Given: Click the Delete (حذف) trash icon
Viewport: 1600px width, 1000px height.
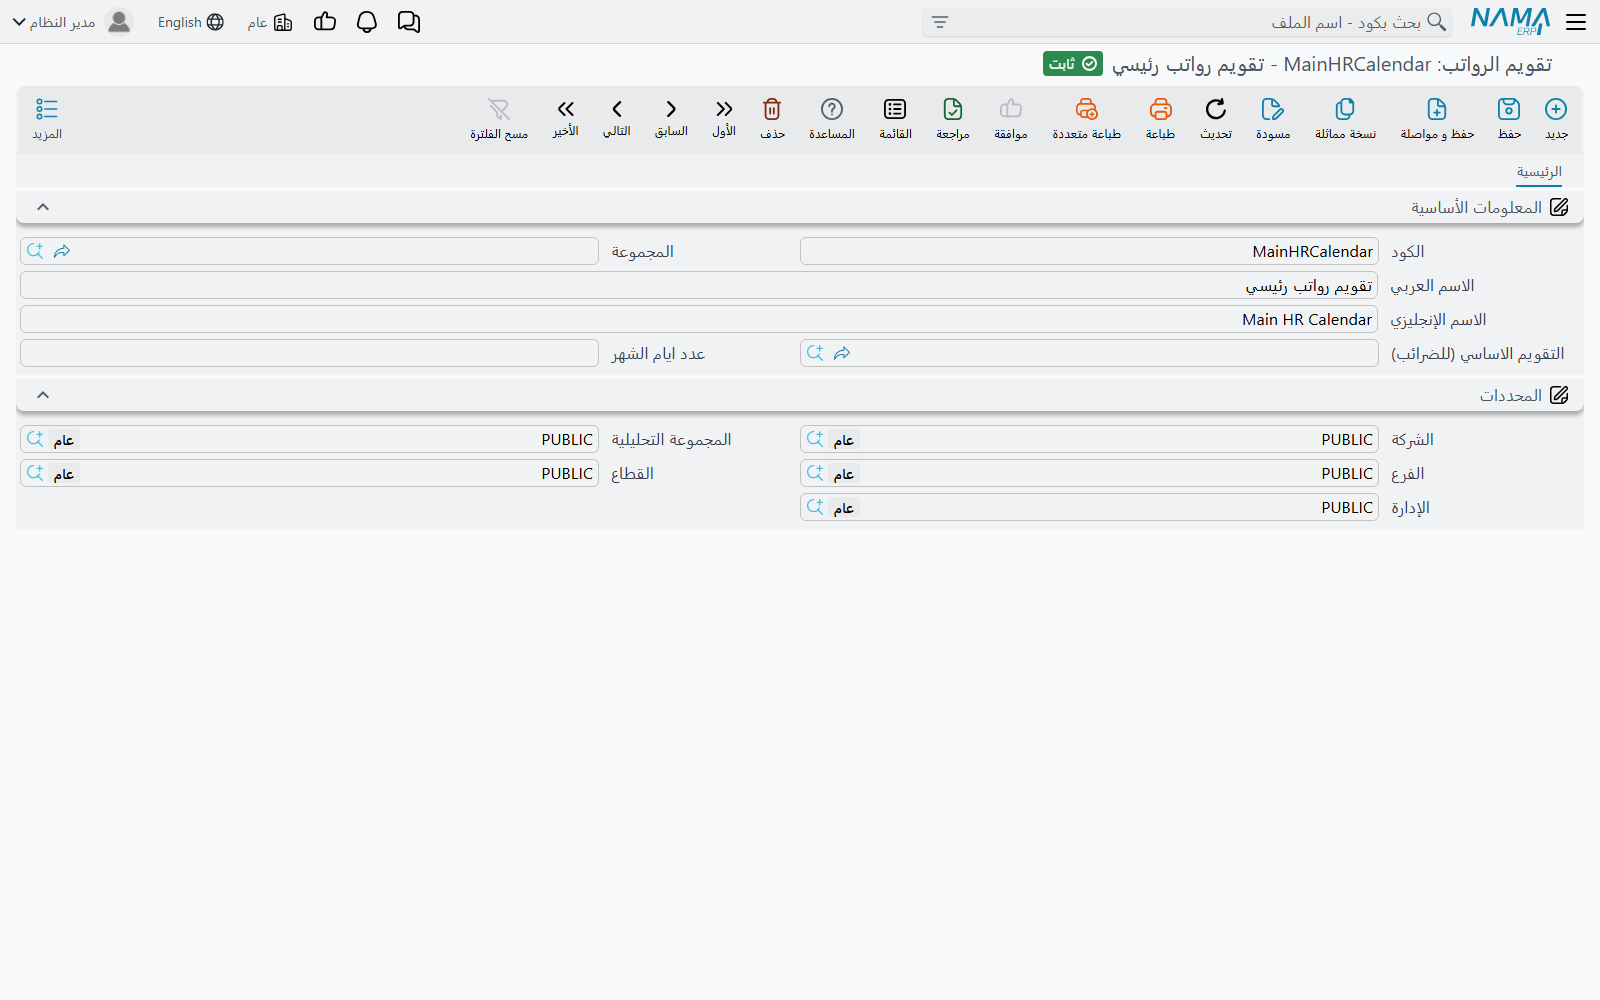Looking at the screenshot, I should 772,109.
